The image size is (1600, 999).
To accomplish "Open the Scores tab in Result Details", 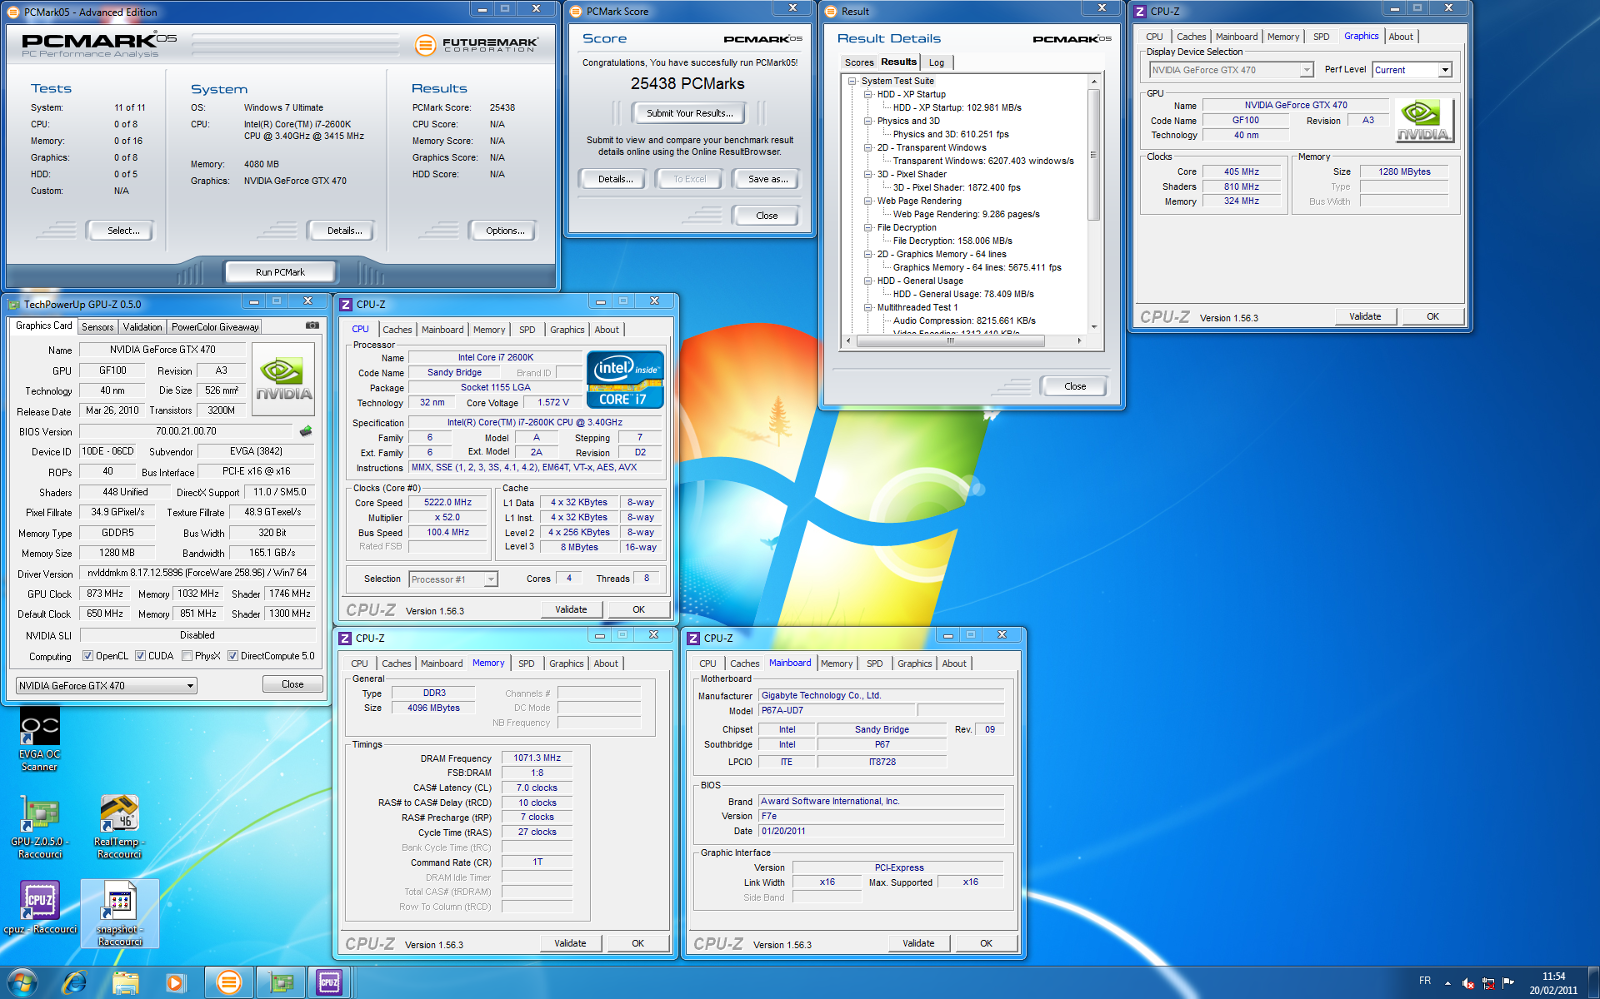I will [x=859, y=62].
